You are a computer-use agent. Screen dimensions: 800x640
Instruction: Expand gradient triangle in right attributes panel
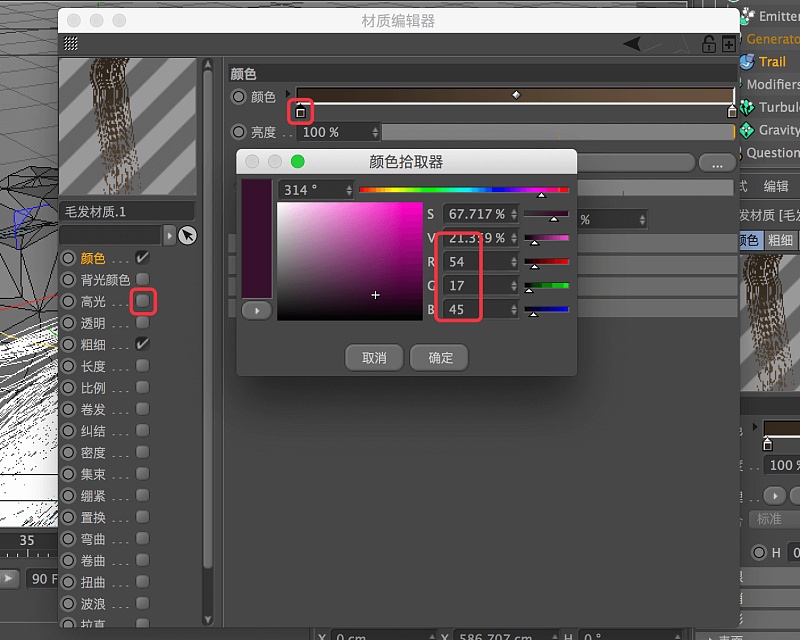756,426
